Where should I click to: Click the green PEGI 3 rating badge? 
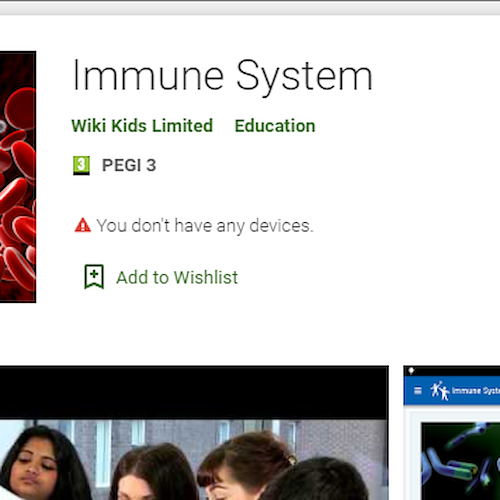(x=81, y=165)
